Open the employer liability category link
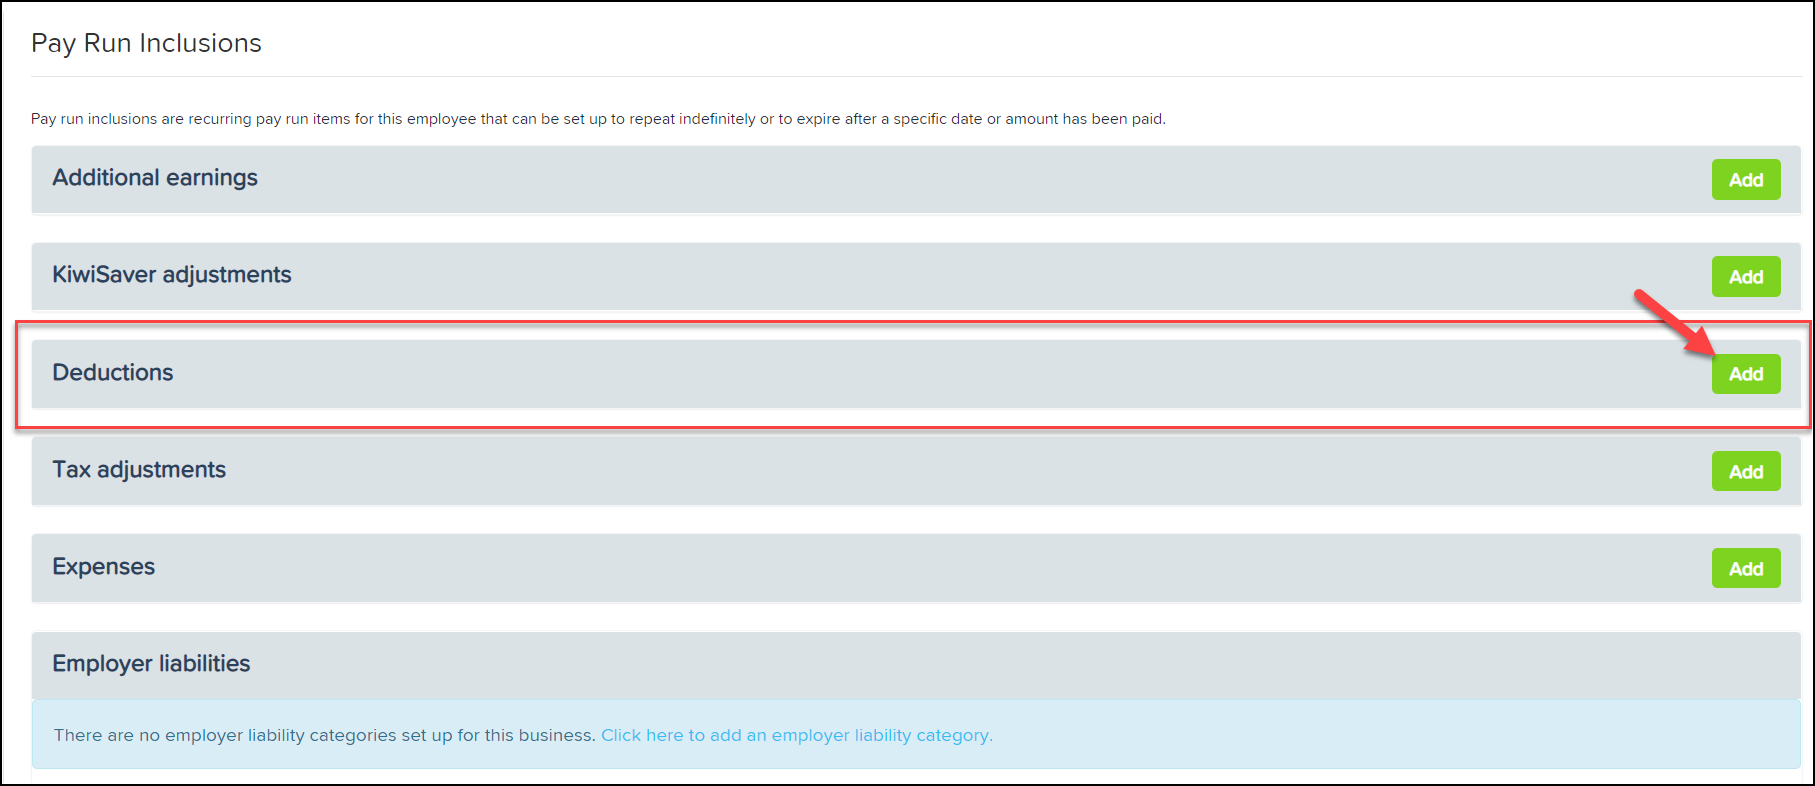The image size is (1815, 786). click(x=796, y=735)
